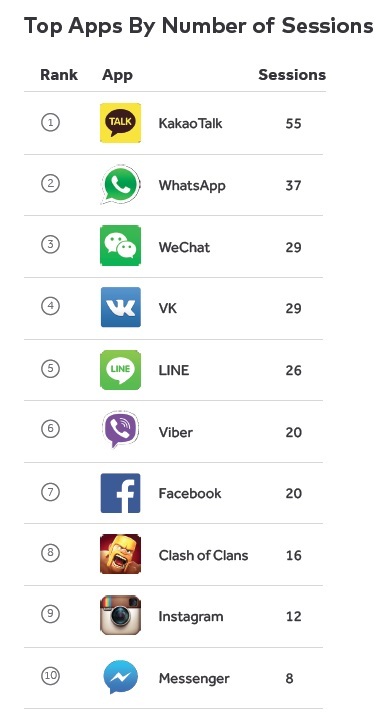The height and width of the screenshot is (723, 391).
Task: Open the Instagram camera icon
Action: (x=120, y=615)
